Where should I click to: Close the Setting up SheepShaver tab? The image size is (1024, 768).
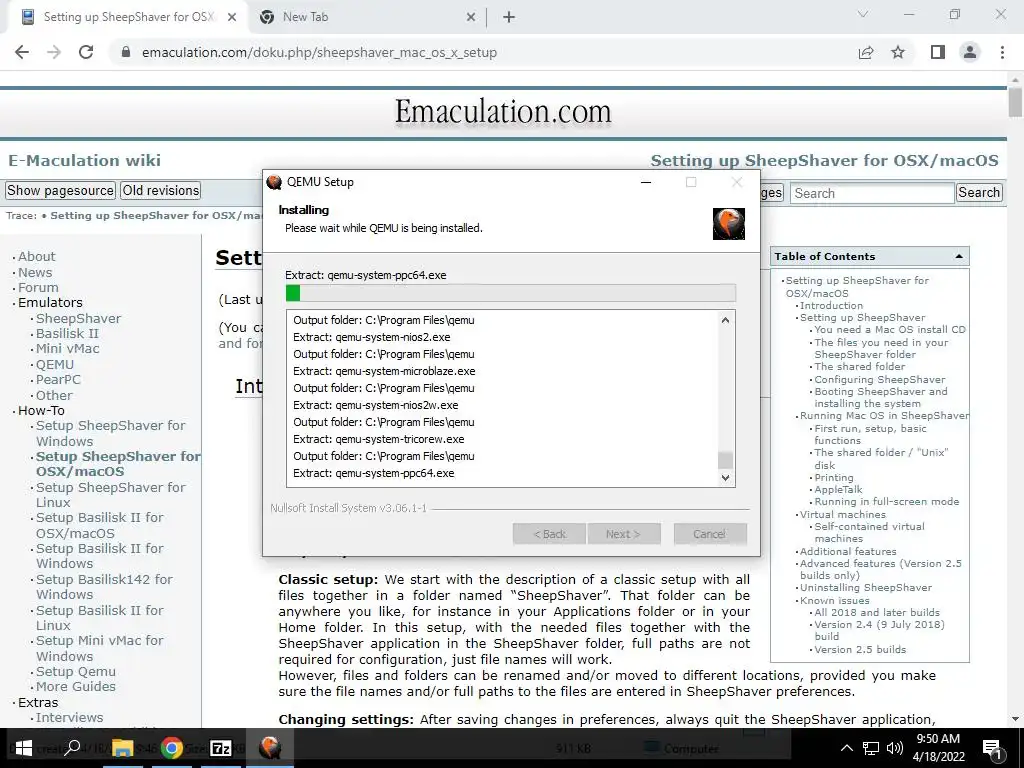(x=232, y=18)
